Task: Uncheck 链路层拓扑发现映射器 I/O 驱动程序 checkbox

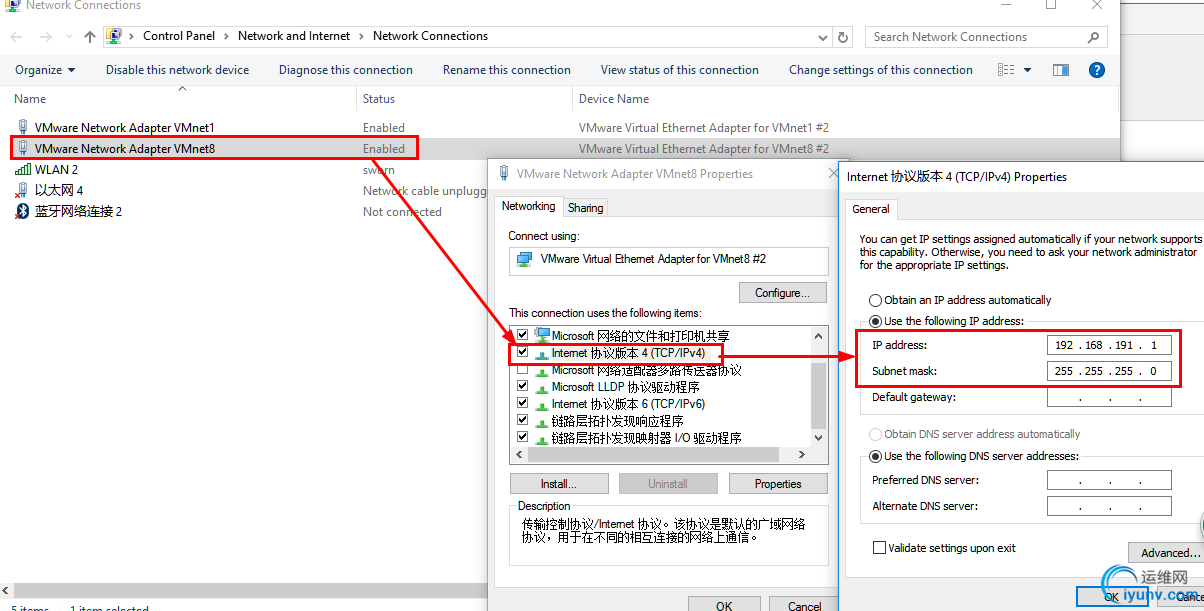Action: 522,438
